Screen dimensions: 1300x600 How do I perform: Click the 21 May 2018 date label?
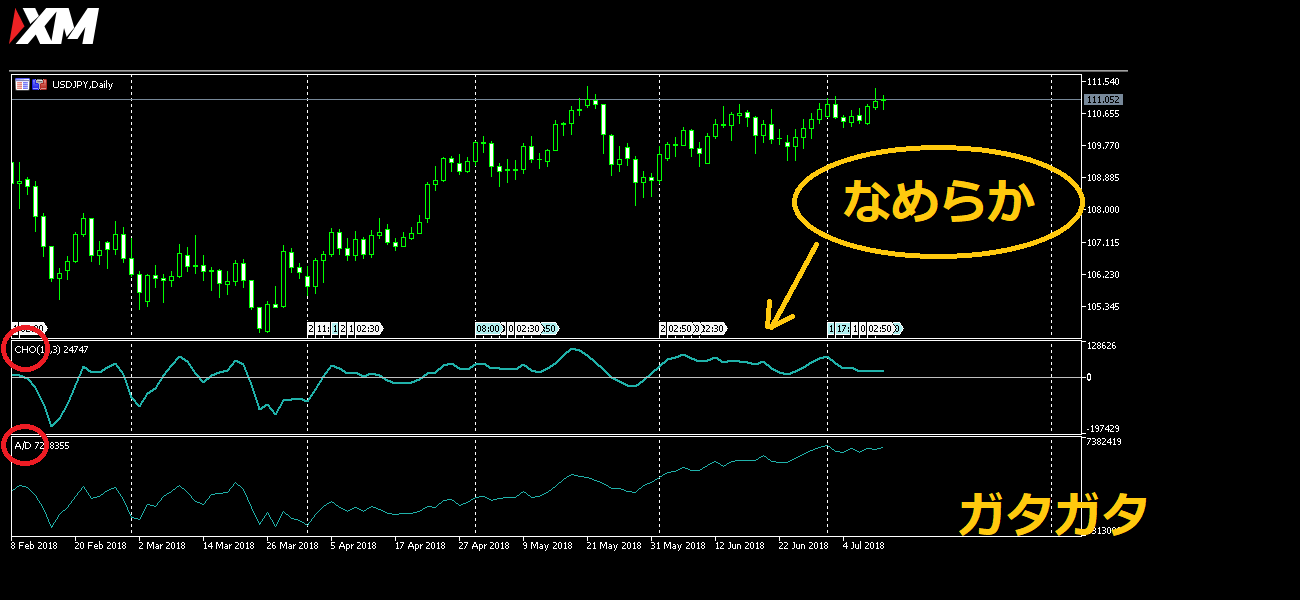(615, 546)
